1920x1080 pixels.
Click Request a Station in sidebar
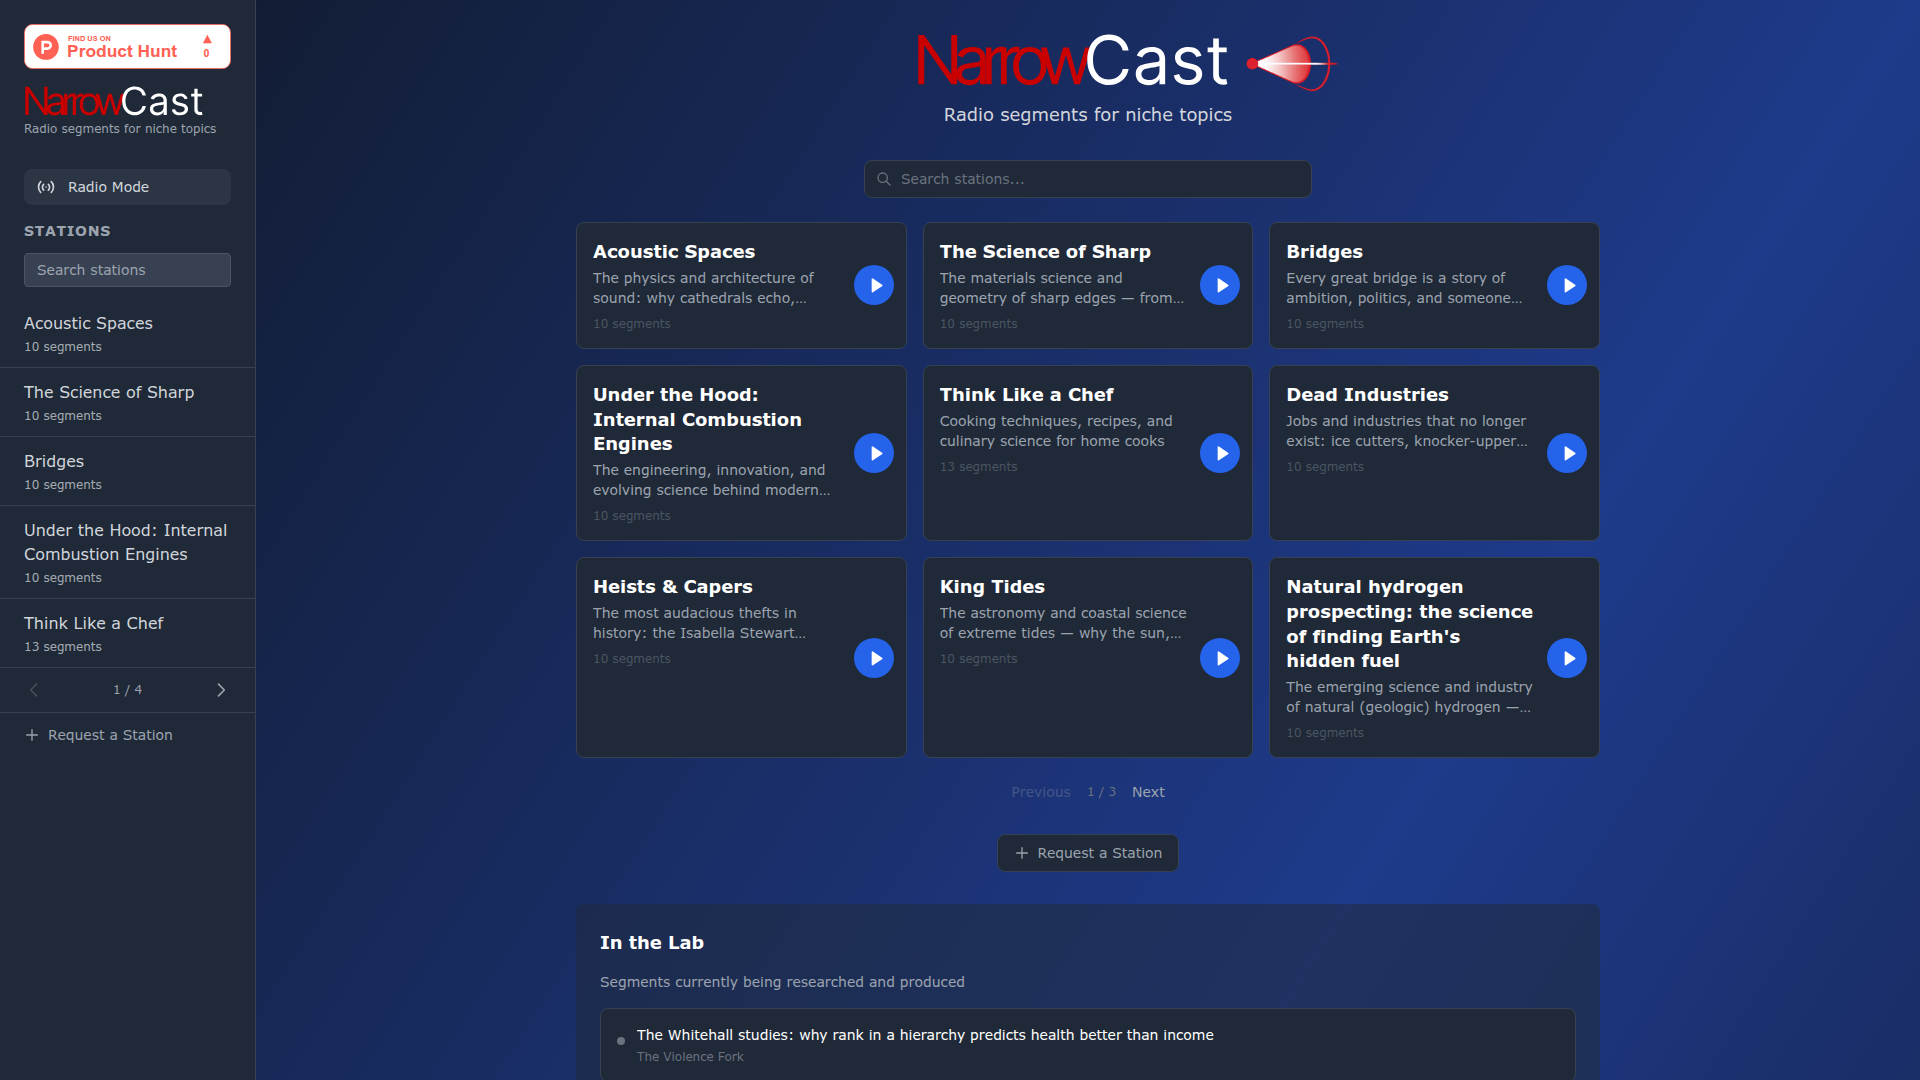[x=99, y=735]
